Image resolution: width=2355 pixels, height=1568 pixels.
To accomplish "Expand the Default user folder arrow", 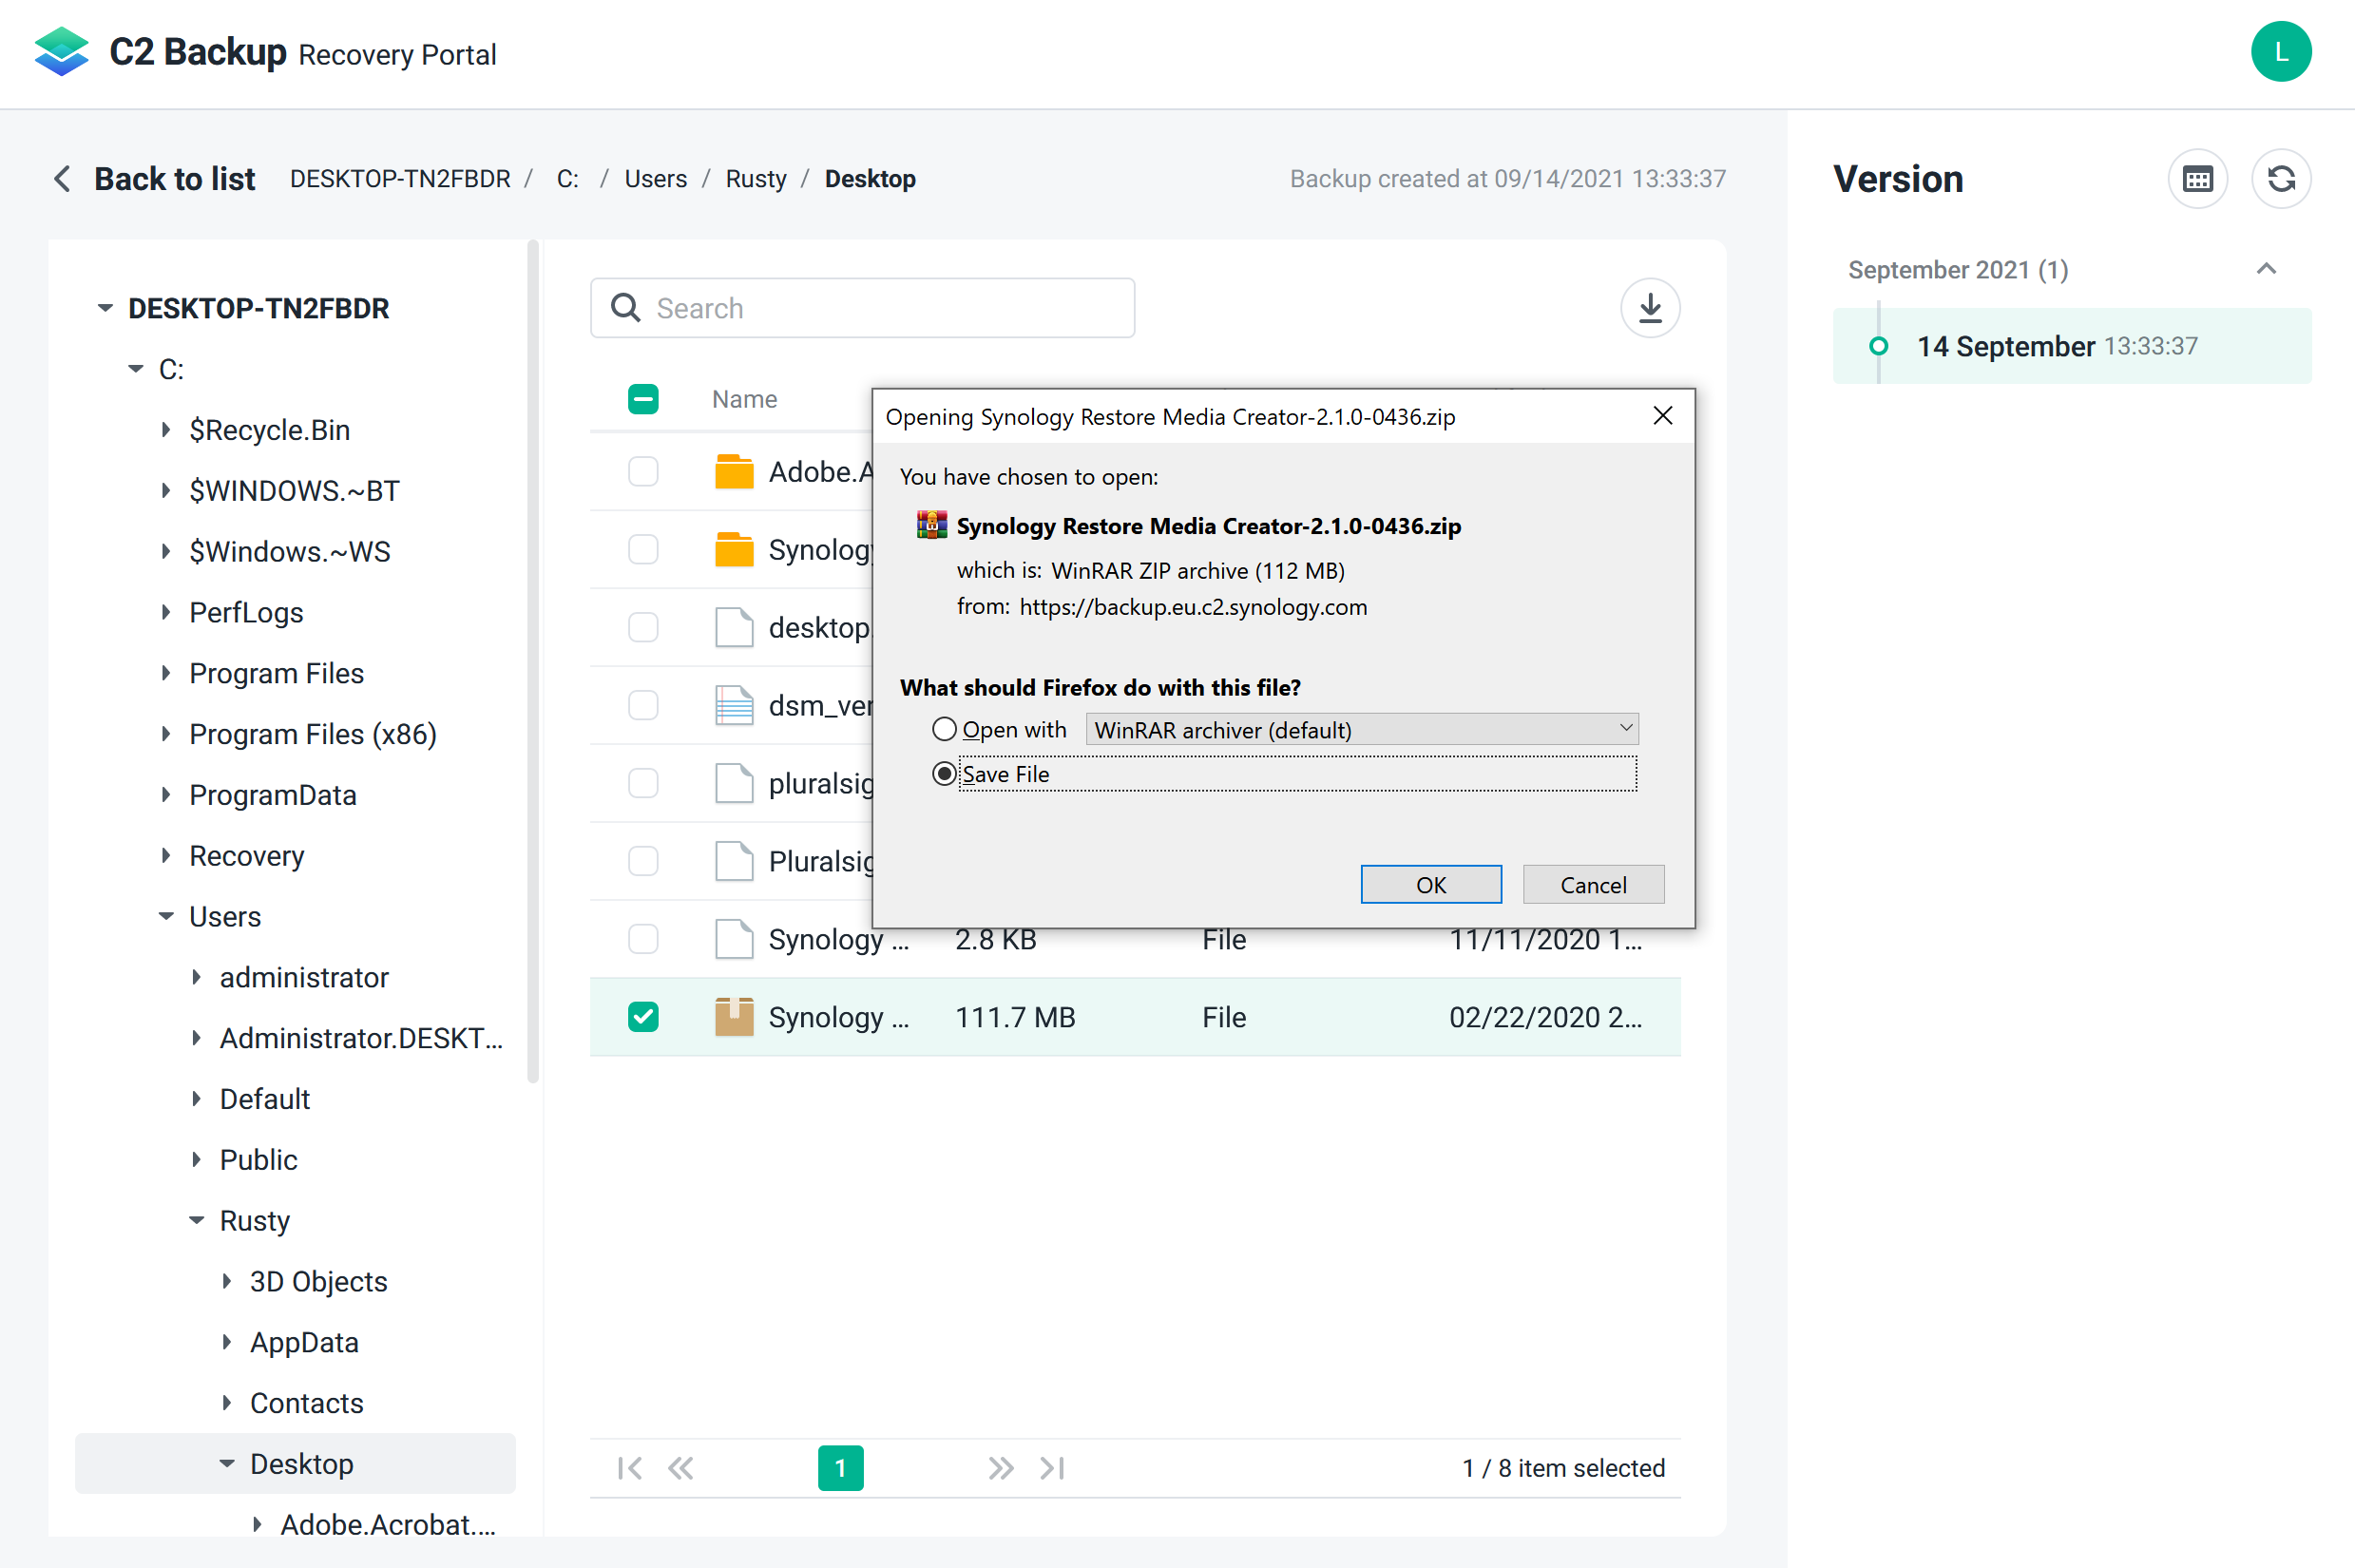I will 197,1099.
